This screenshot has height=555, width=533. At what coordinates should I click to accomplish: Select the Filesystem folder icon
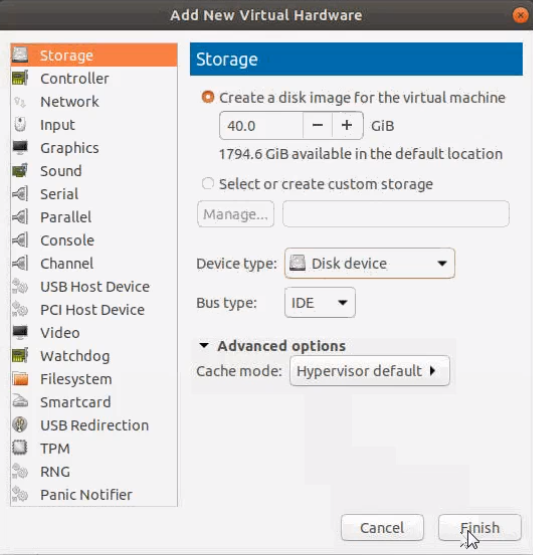coord(20,379)
